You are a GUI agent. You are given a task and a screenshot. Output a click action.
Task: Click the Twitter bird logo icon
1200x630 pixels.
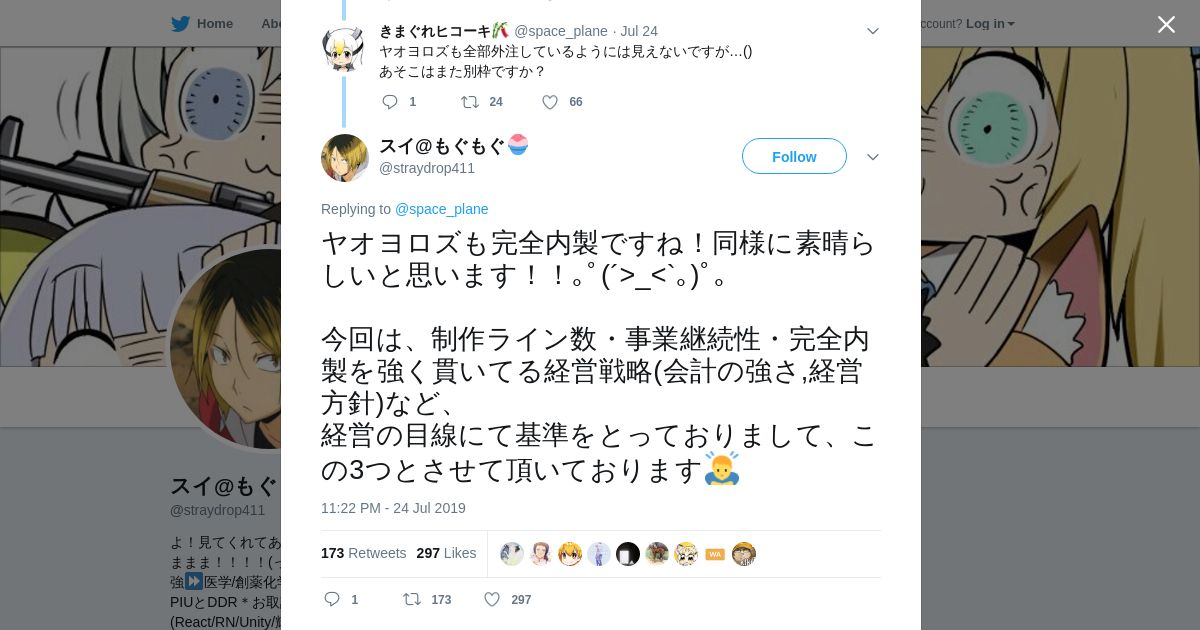[x=180, y=23]
